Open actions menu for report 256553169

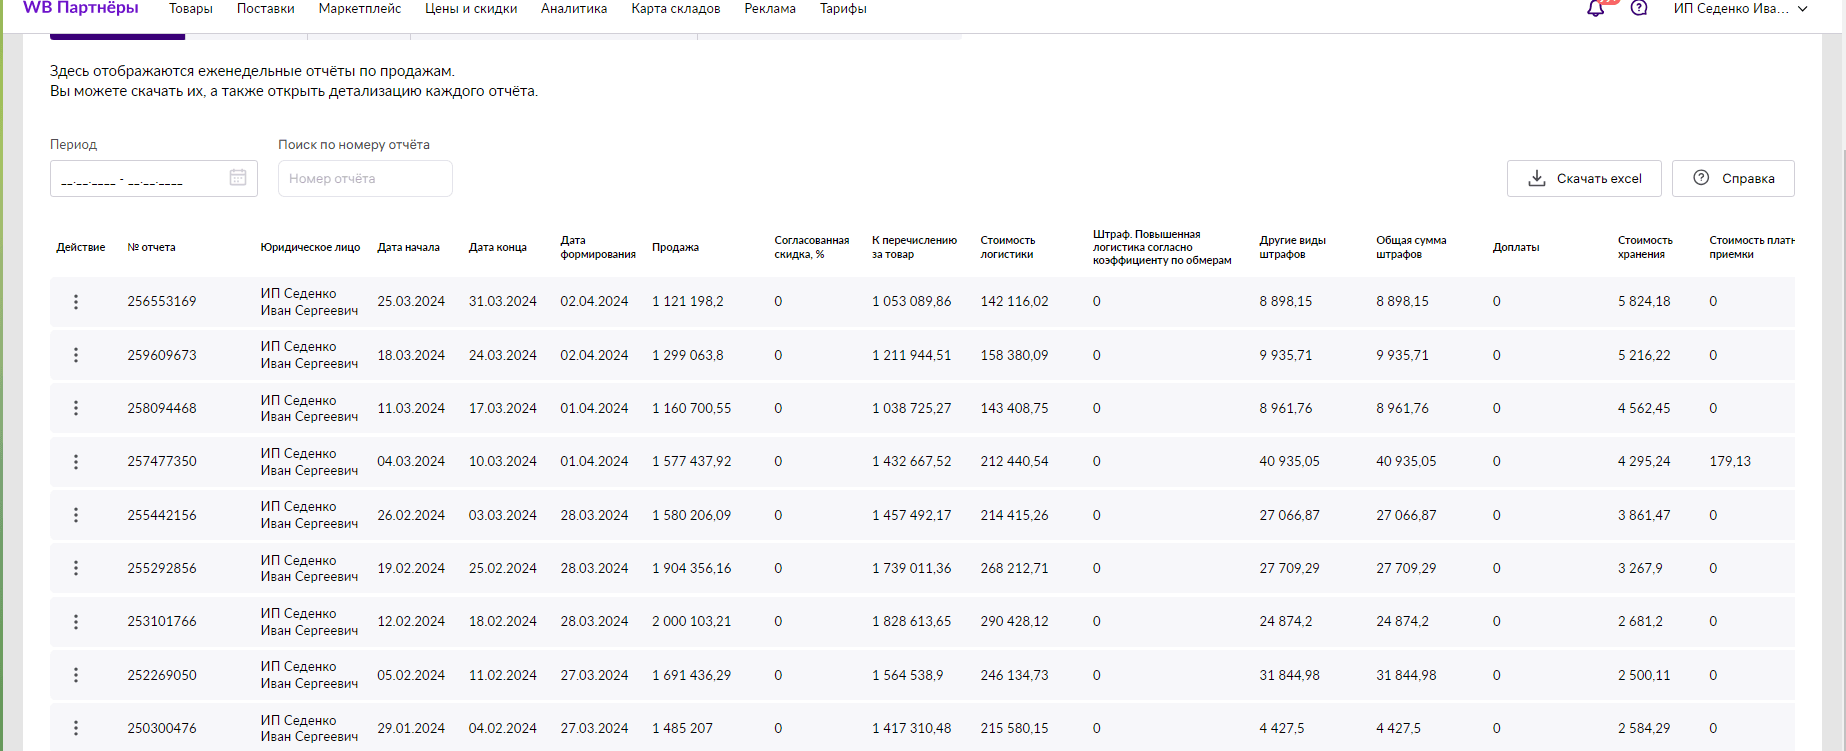point(76,302)
